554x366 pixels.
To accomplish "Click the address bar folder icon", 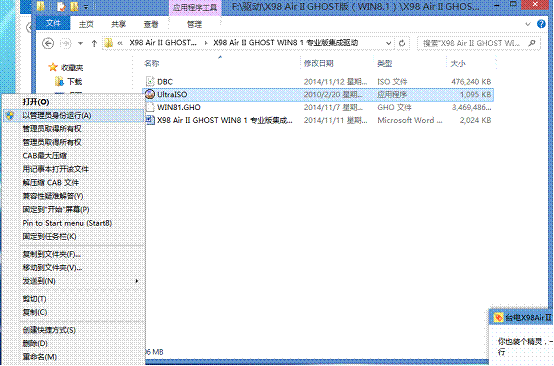I will click(109, 43).
